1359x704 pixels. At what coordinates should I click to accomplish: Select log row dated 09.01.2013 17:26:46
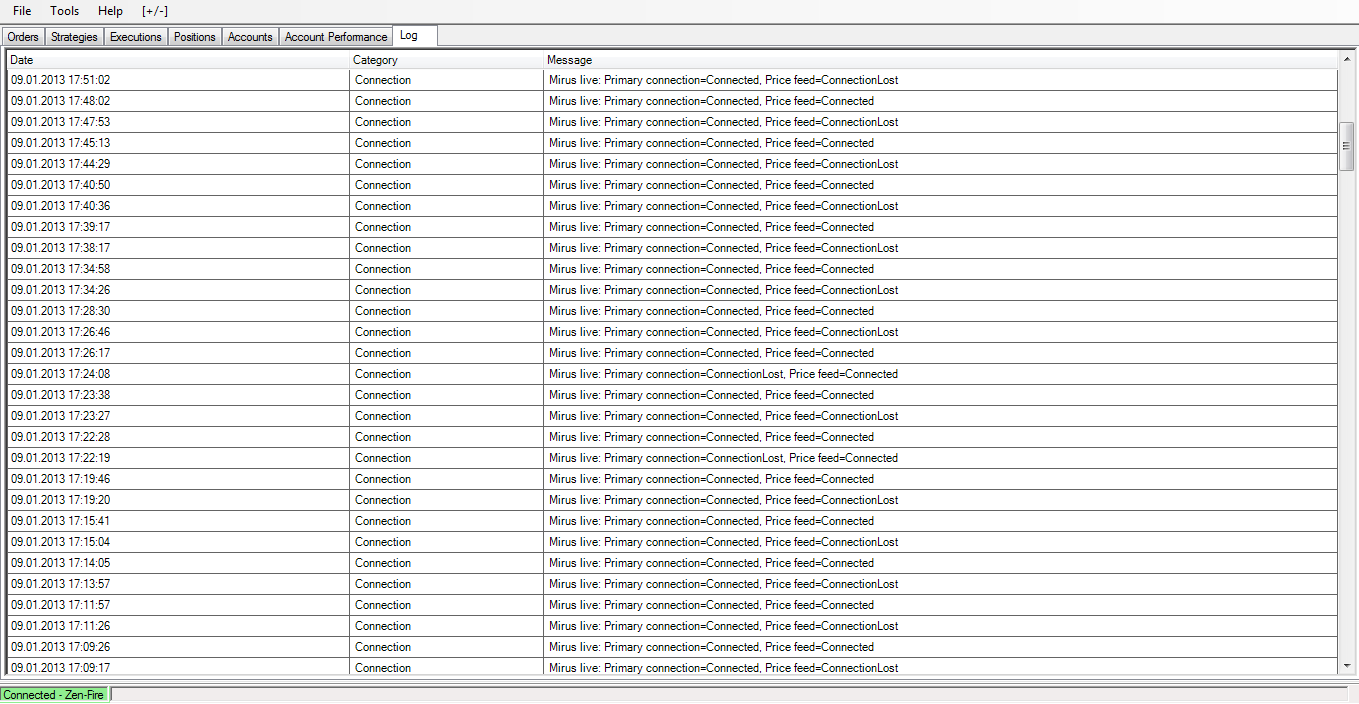tap(672, 332)
